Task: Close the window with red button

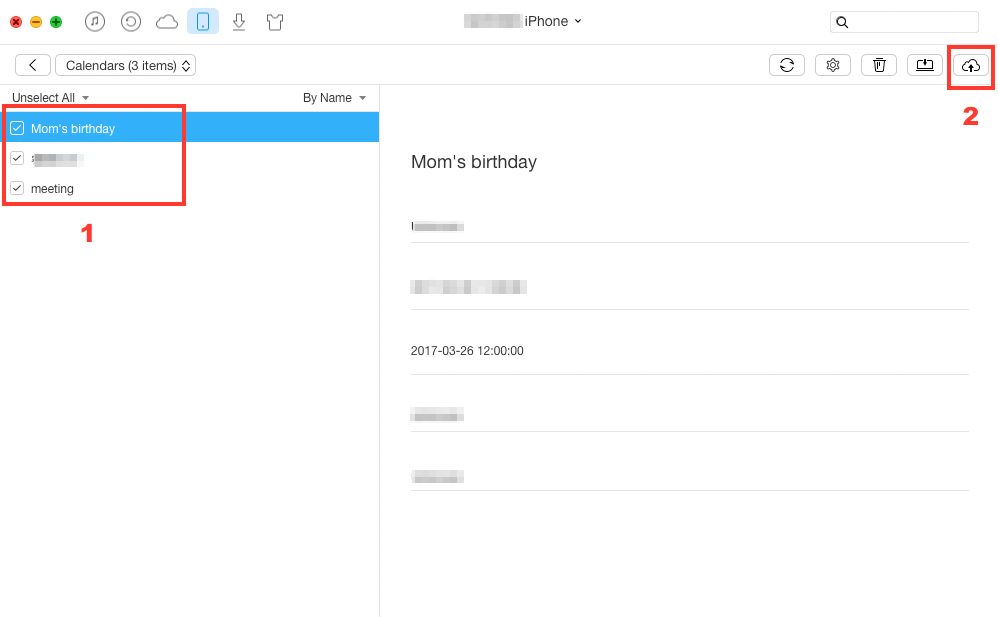Action: (x=16, y=22)
